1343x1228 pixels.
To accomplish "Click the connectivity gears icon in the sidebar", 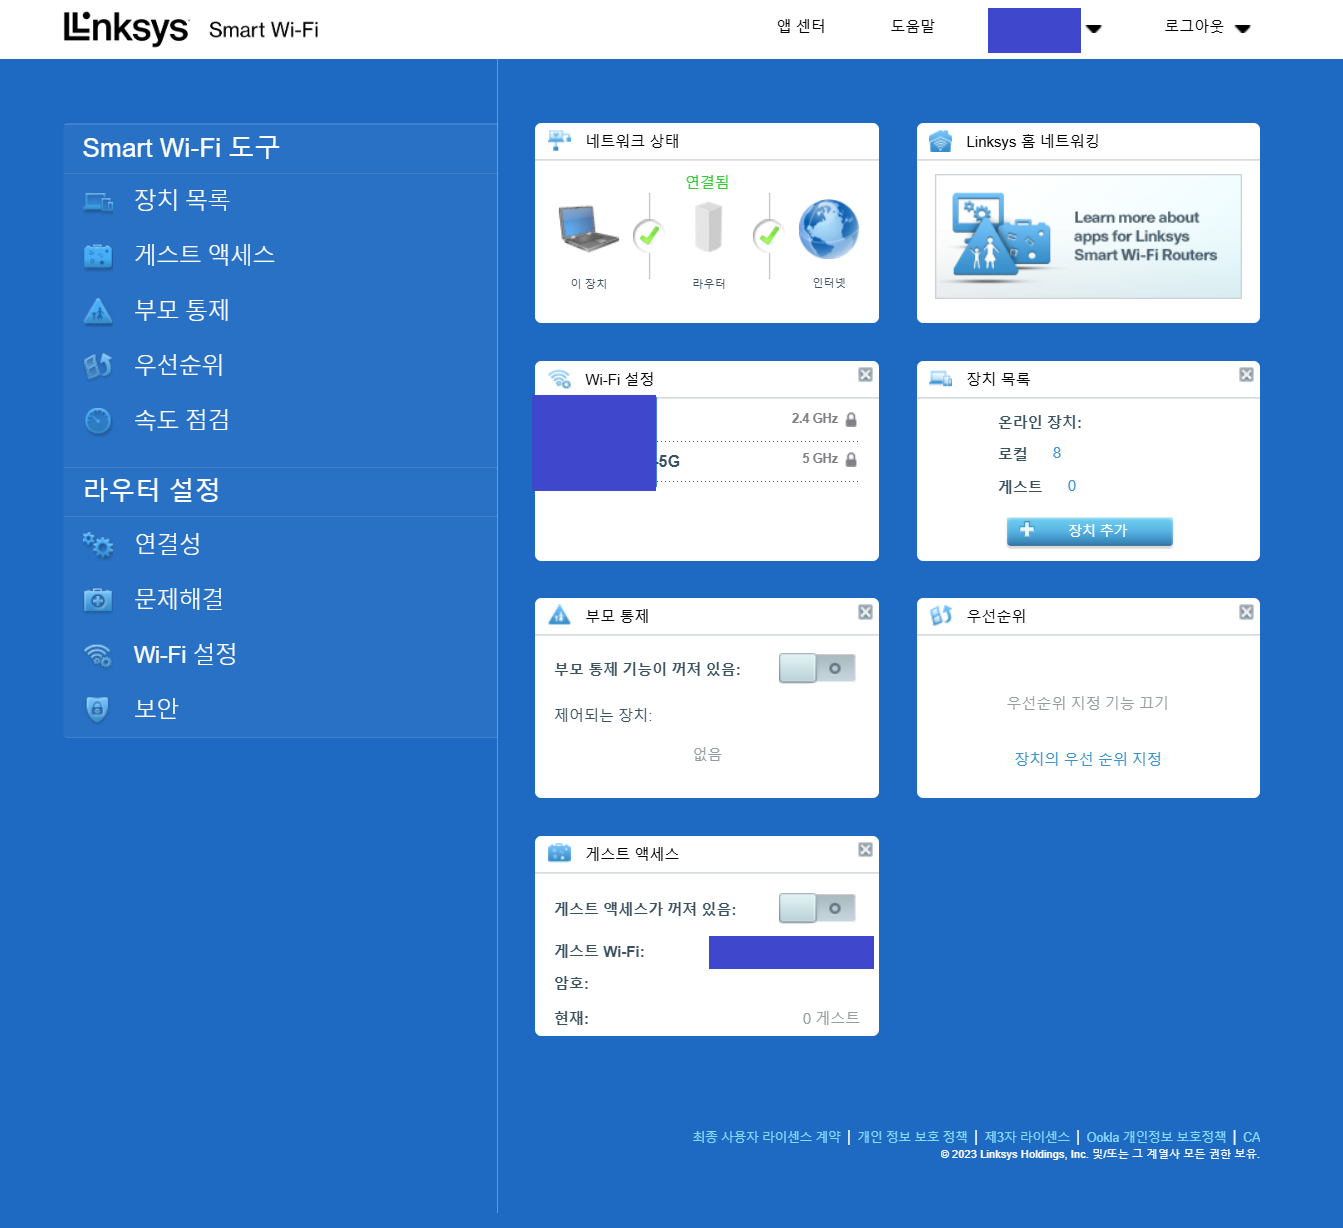I will click(98, 544).
